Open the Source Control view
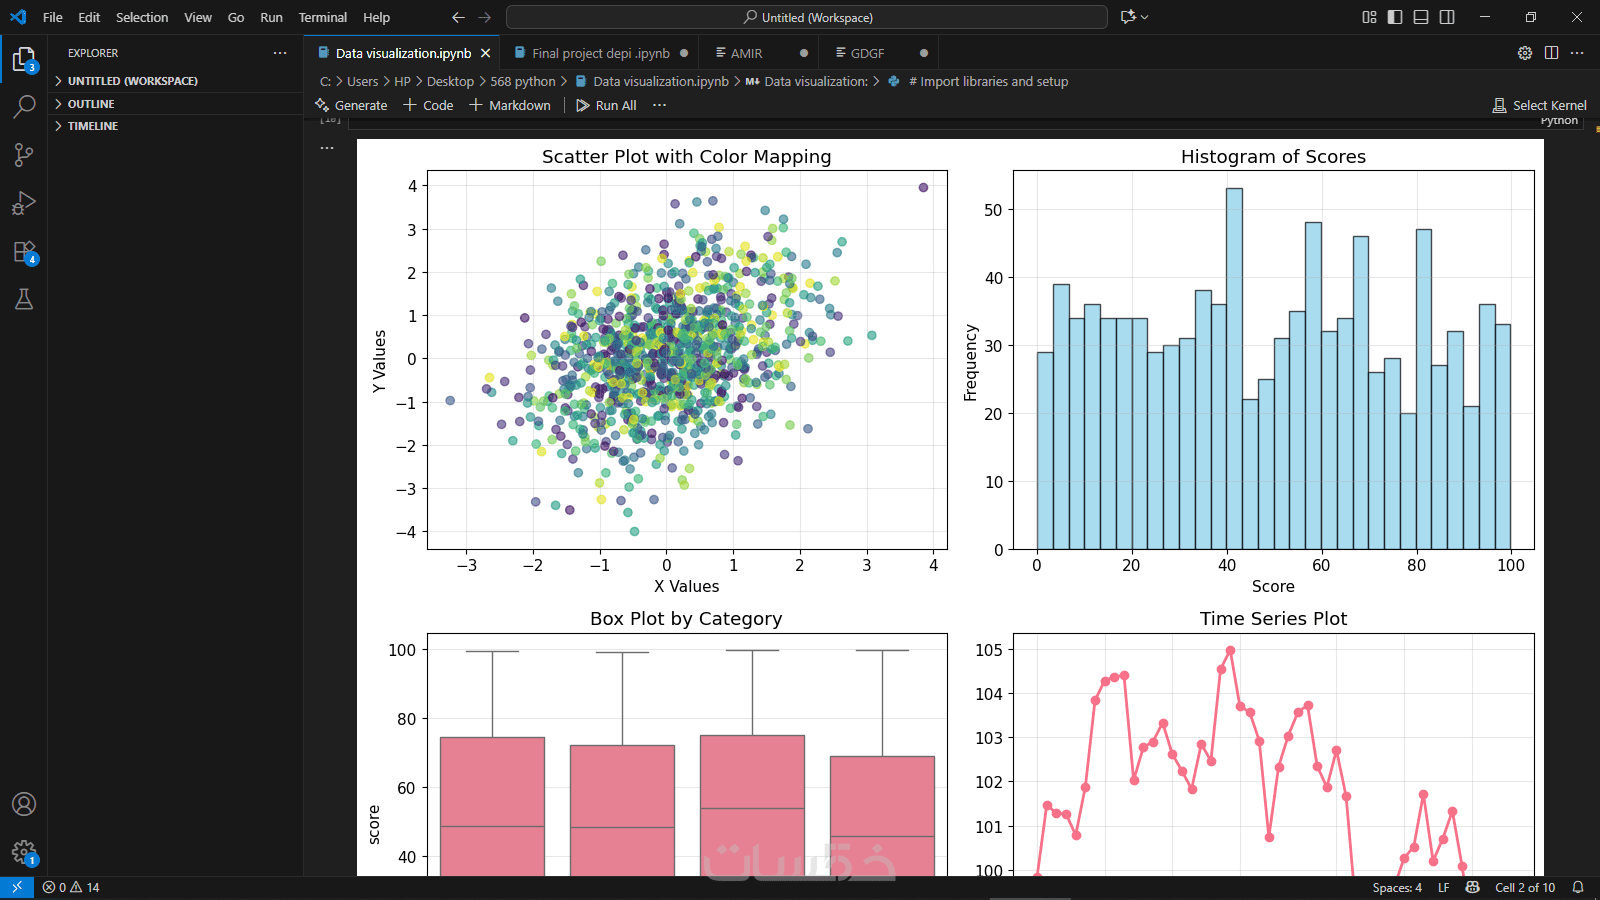Viewport: 1600px width, 900px height. [24, 154]
